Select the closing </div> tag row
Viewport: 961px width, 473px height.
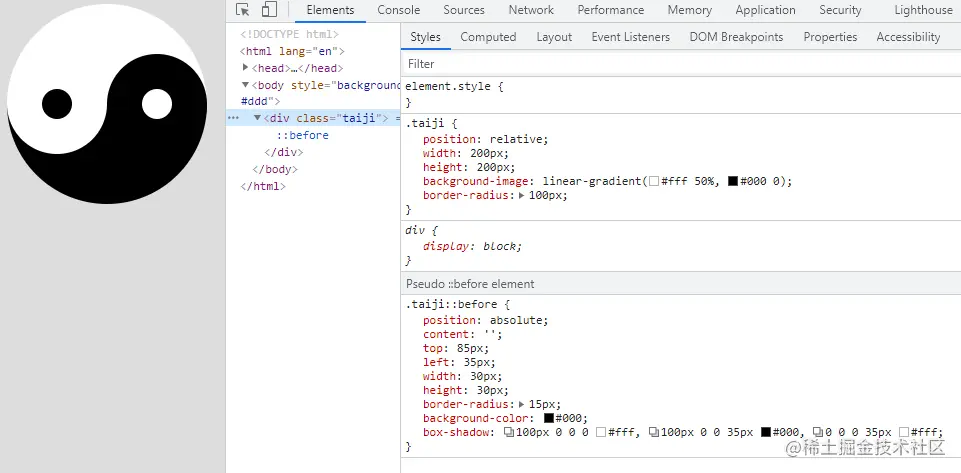(x=284, y=152)
